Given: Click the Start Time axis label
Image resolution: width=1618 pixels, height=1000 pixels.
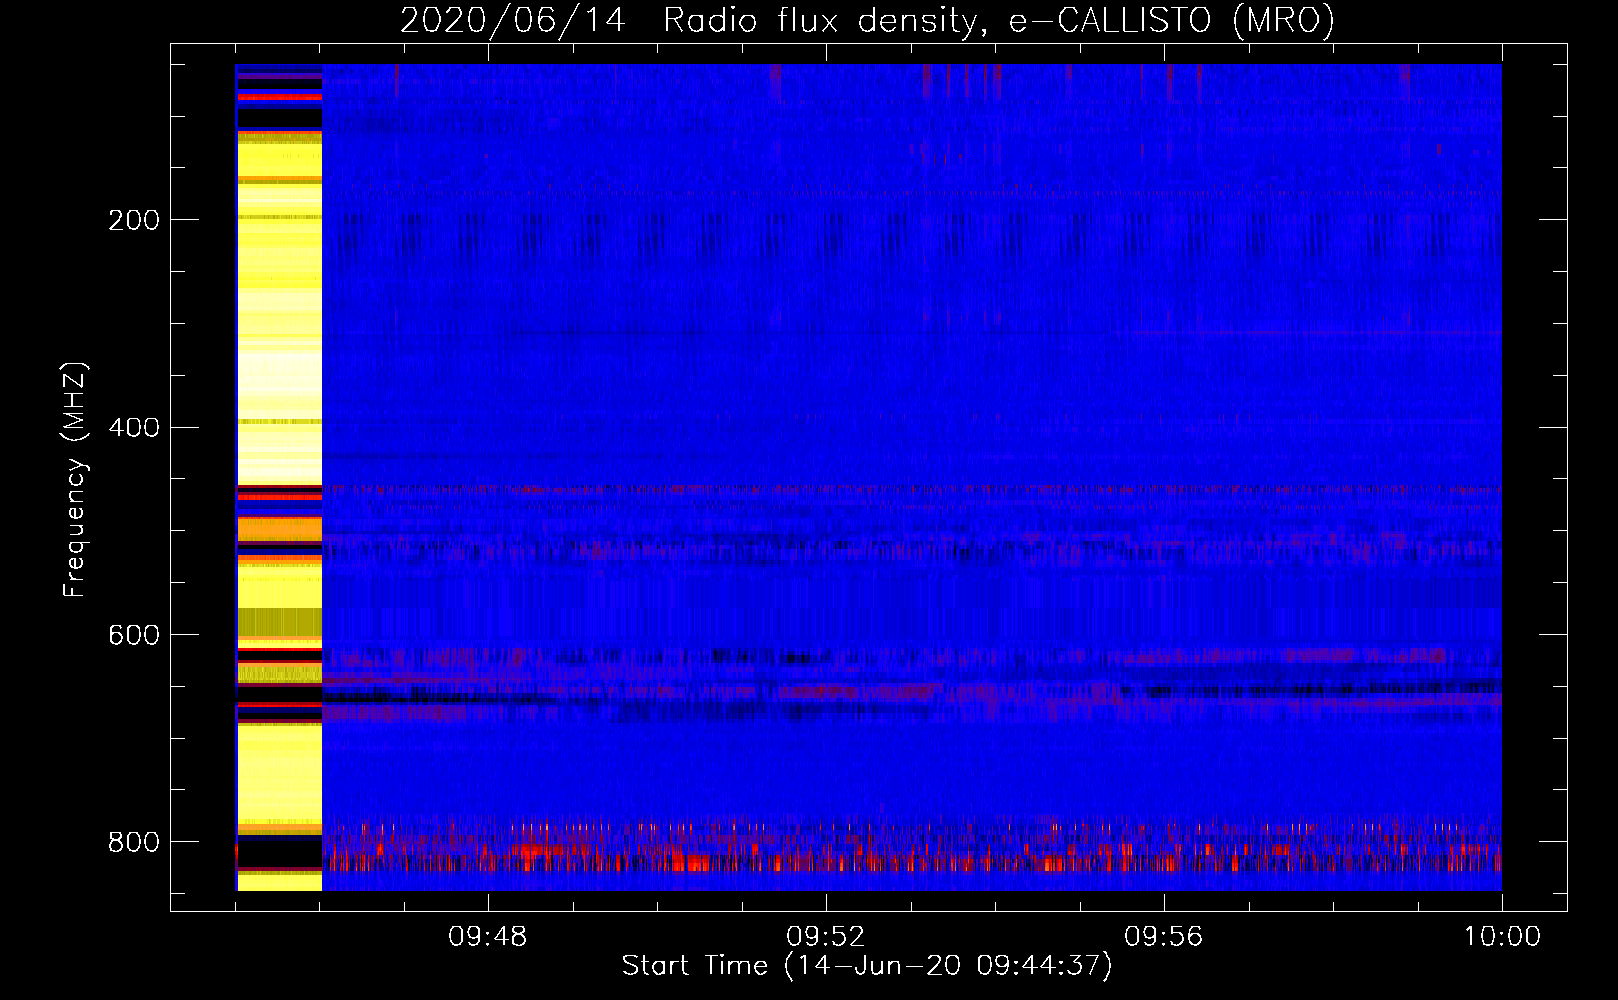Looking at the screenshot, I should 866,966.
